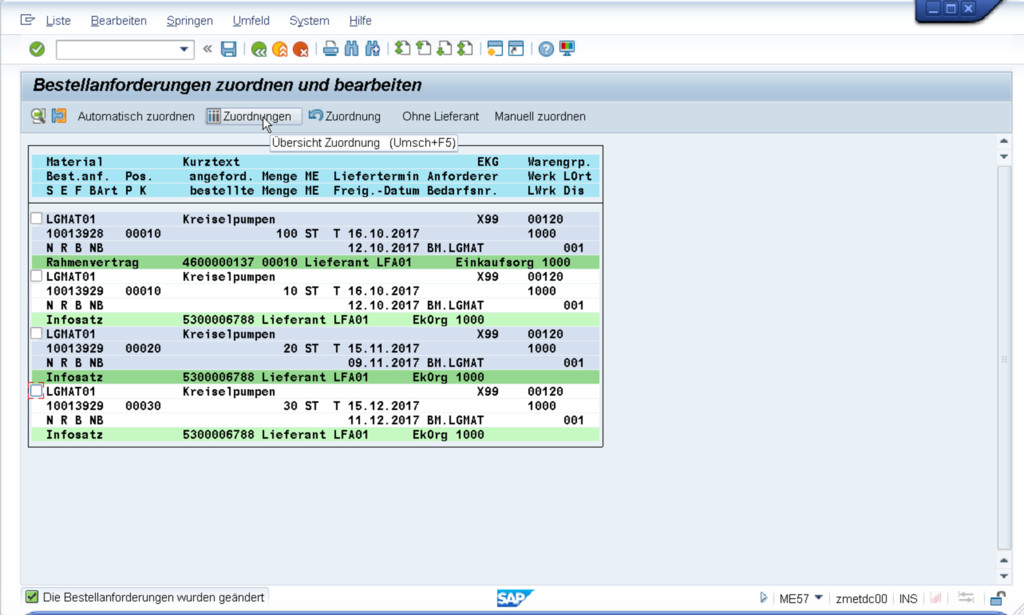Click the top scroll-up arrow of scrollbar
This screenshot has width=1024, height=615.
pyautogui.click(x=1004, y=141)
